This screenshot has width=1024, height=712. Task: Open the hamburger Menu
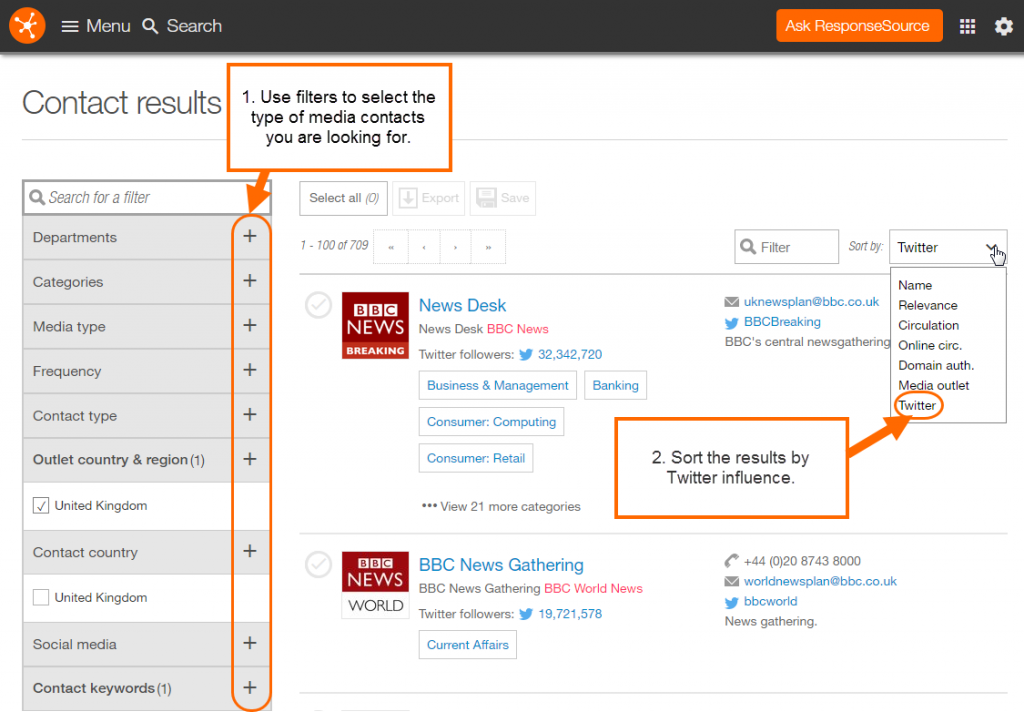click(96, 26)
